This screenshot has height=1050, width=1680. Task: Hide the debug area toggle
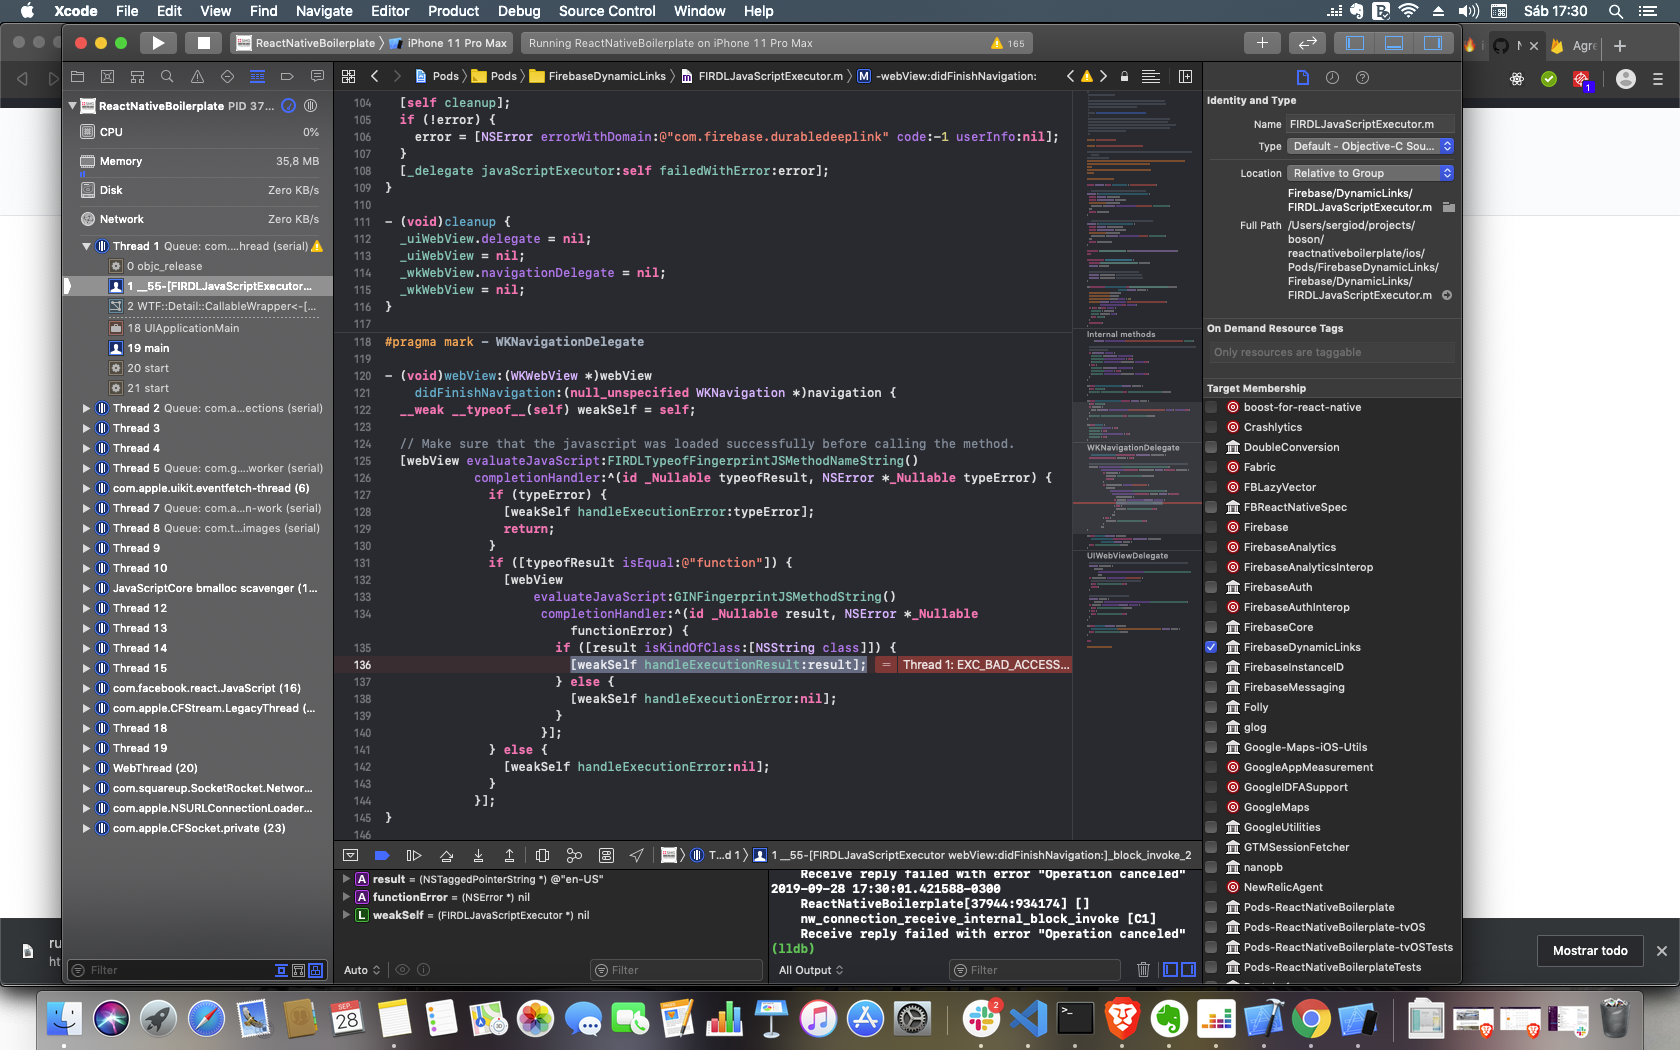350,856
